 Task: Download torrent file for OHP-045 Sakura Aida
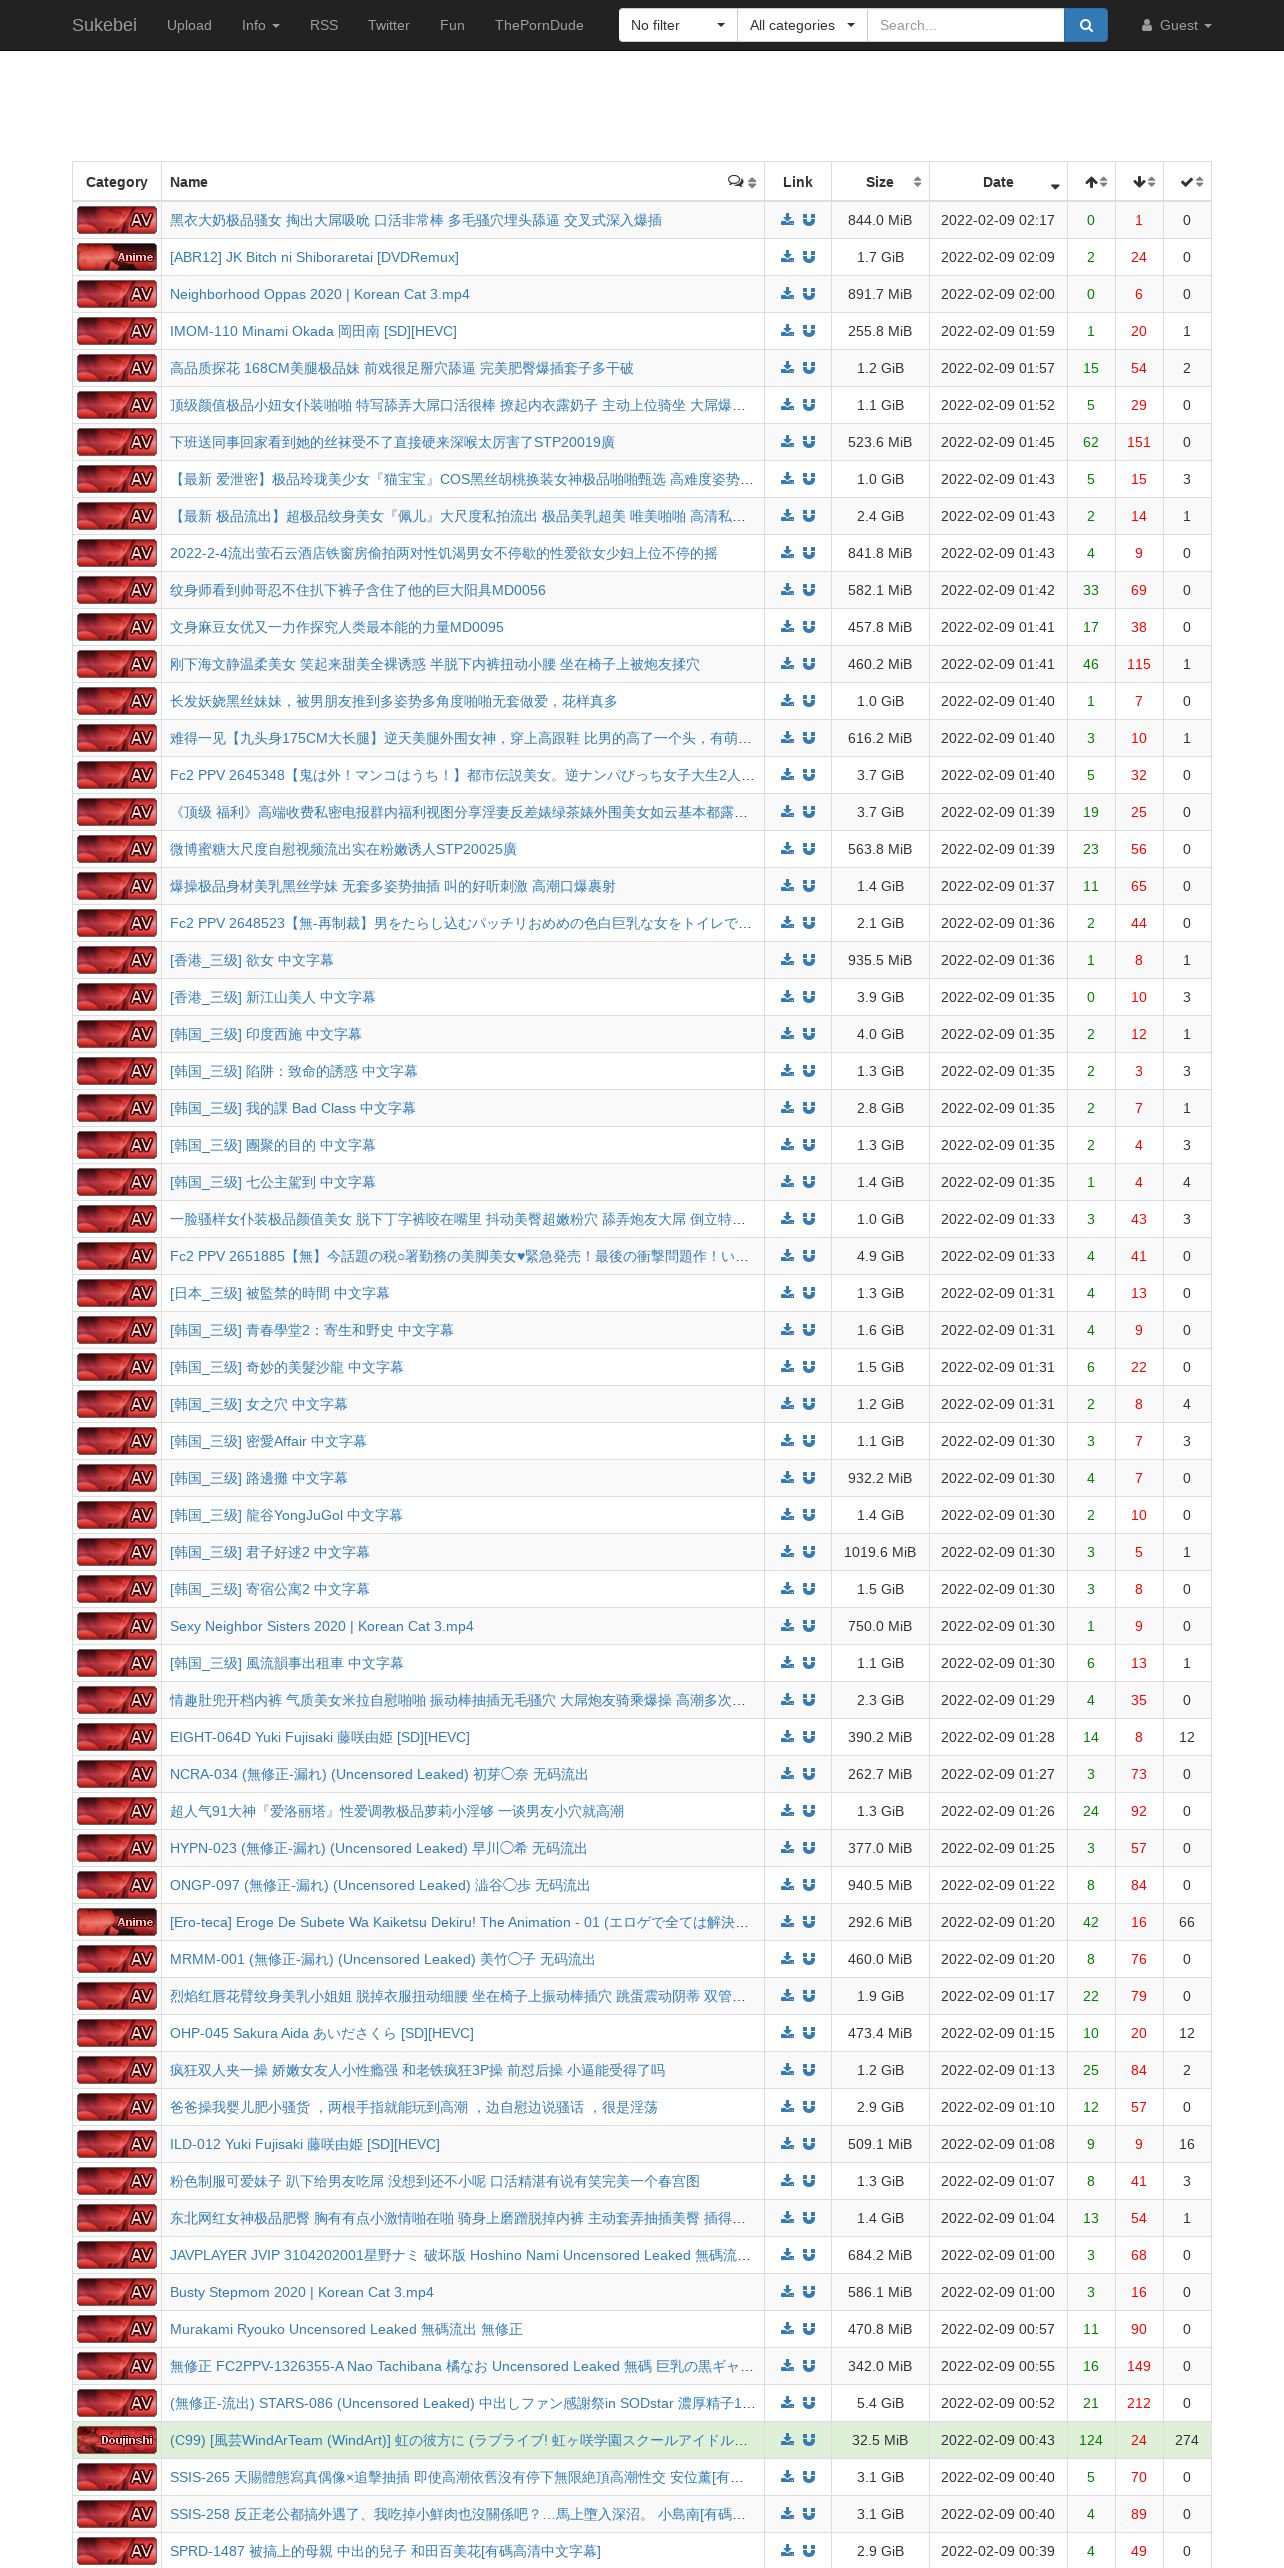[788, 2033]
